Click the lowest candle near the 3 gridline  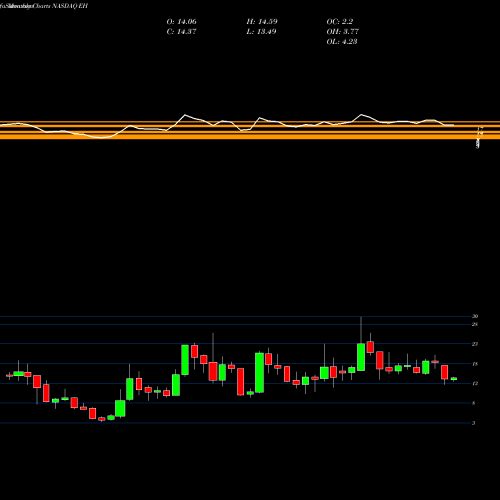pyautogui.click(x=102, y=419)
